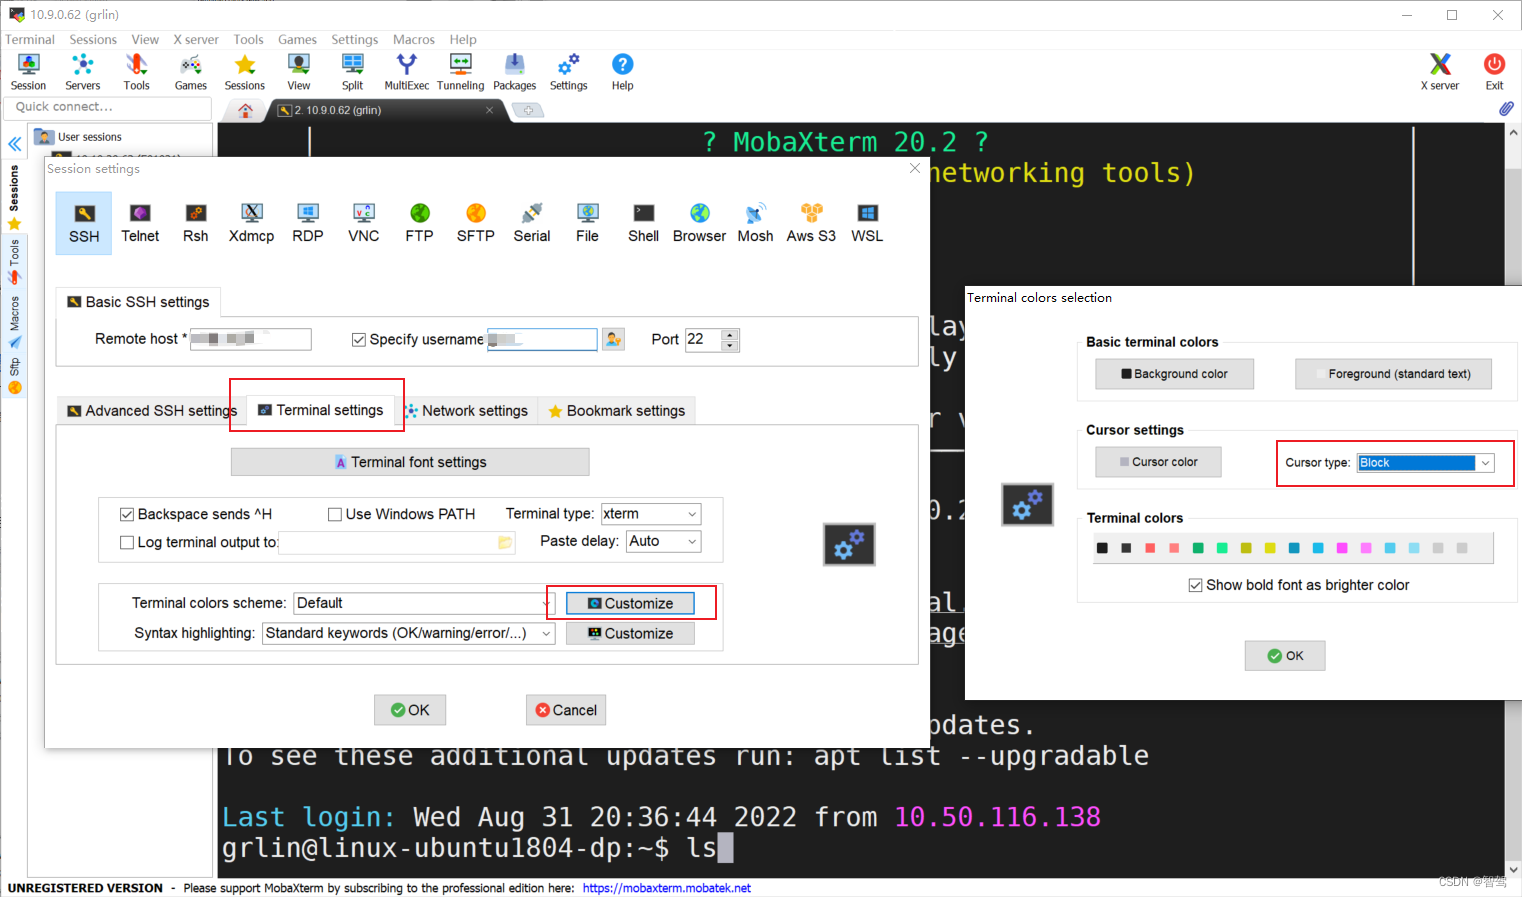1522x897 pixels.
Task: Collapse the left sidebar double-arrow
Action: [15, 144]
